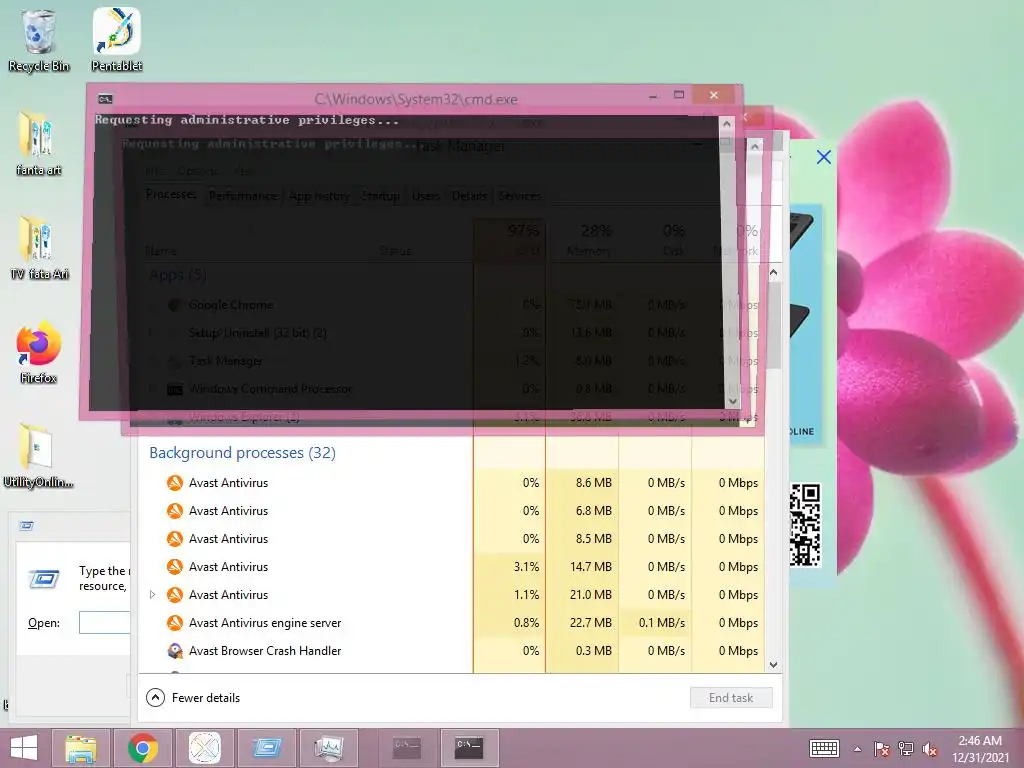
Task: Open the Action Center flag icon
Action: 881,749
